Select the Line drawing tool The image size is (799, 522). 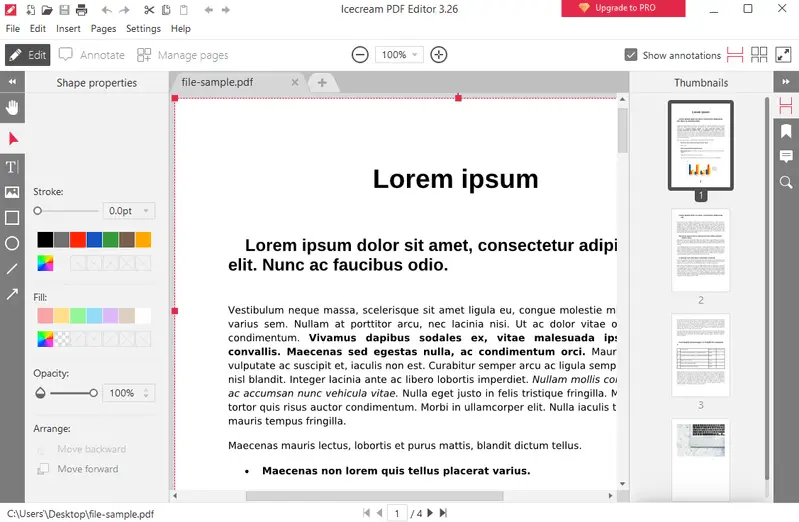point(12,269)
